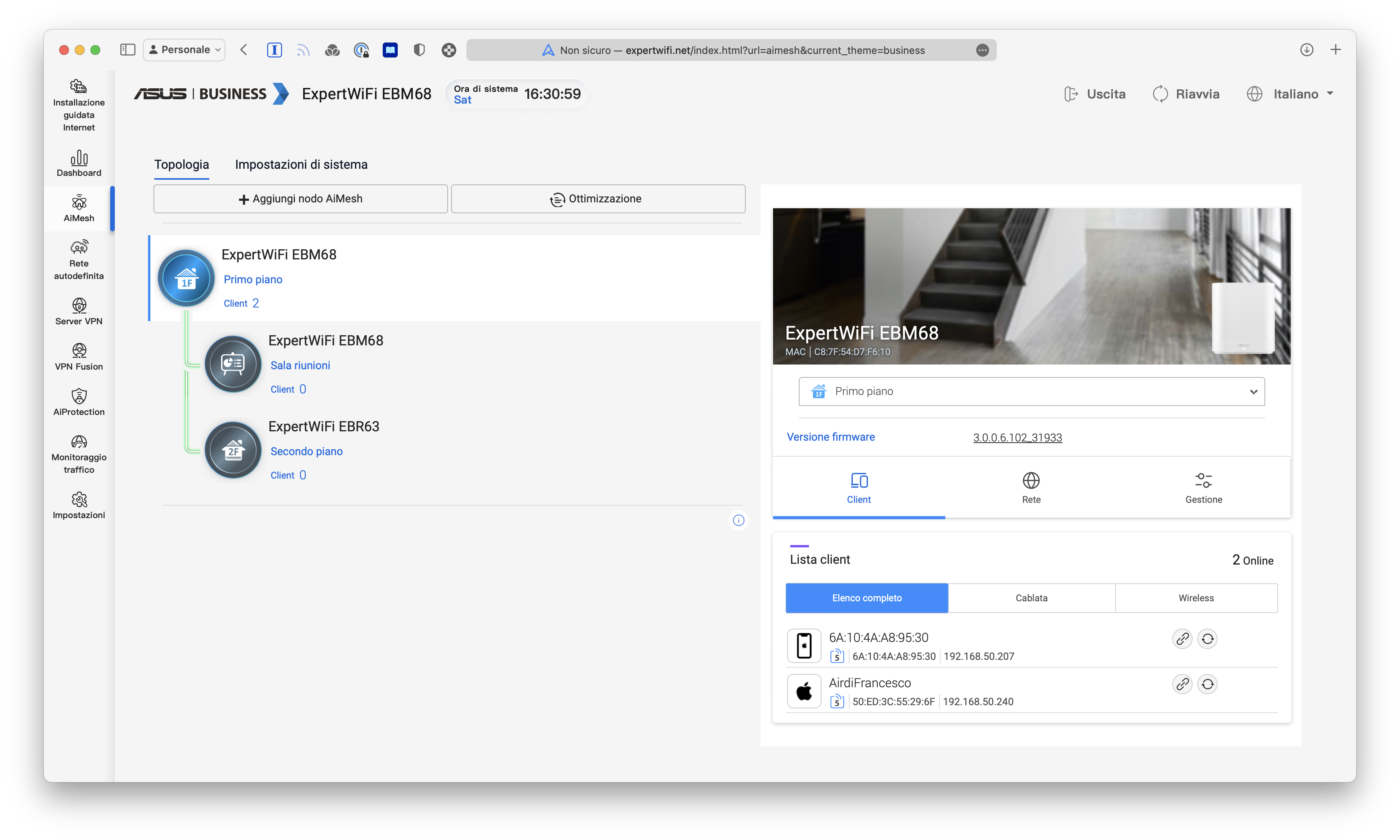Click the topology info icon

[x=738, y=520]
